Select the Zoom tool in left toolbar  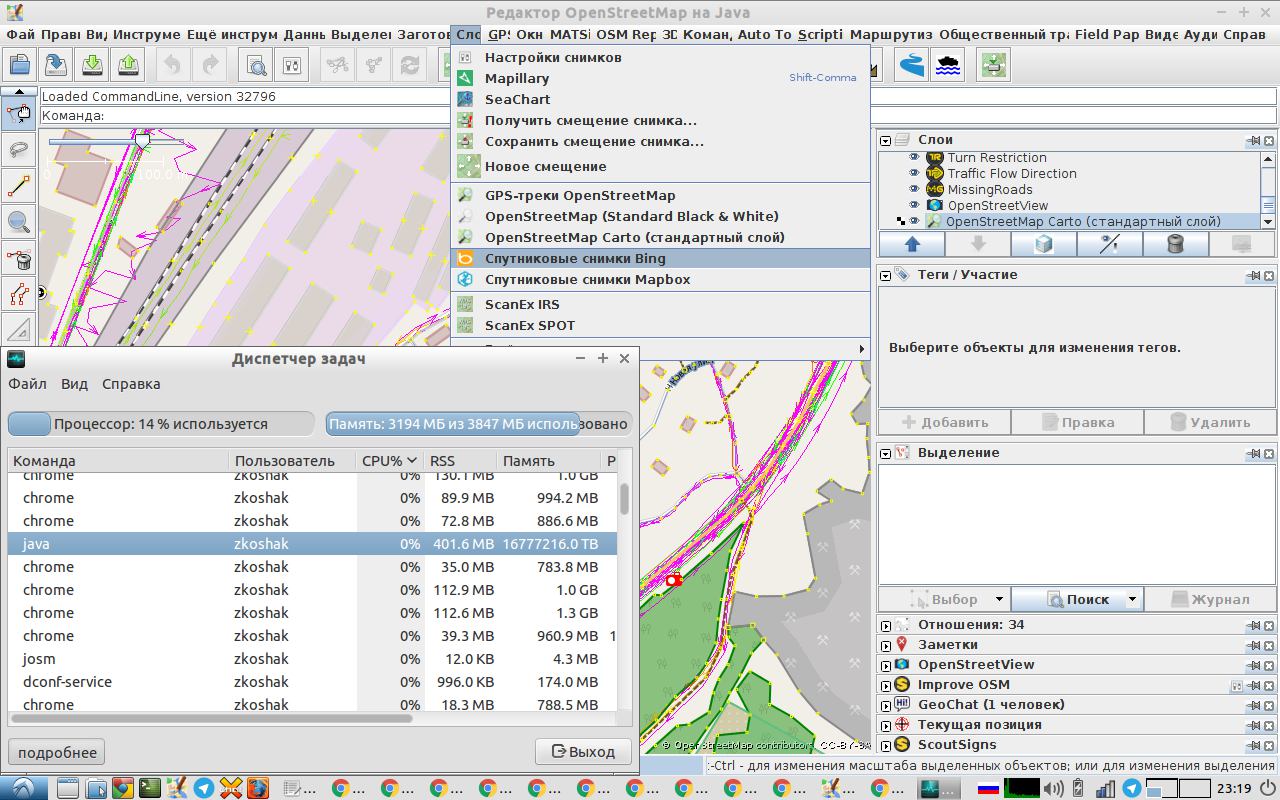(18, 221)
